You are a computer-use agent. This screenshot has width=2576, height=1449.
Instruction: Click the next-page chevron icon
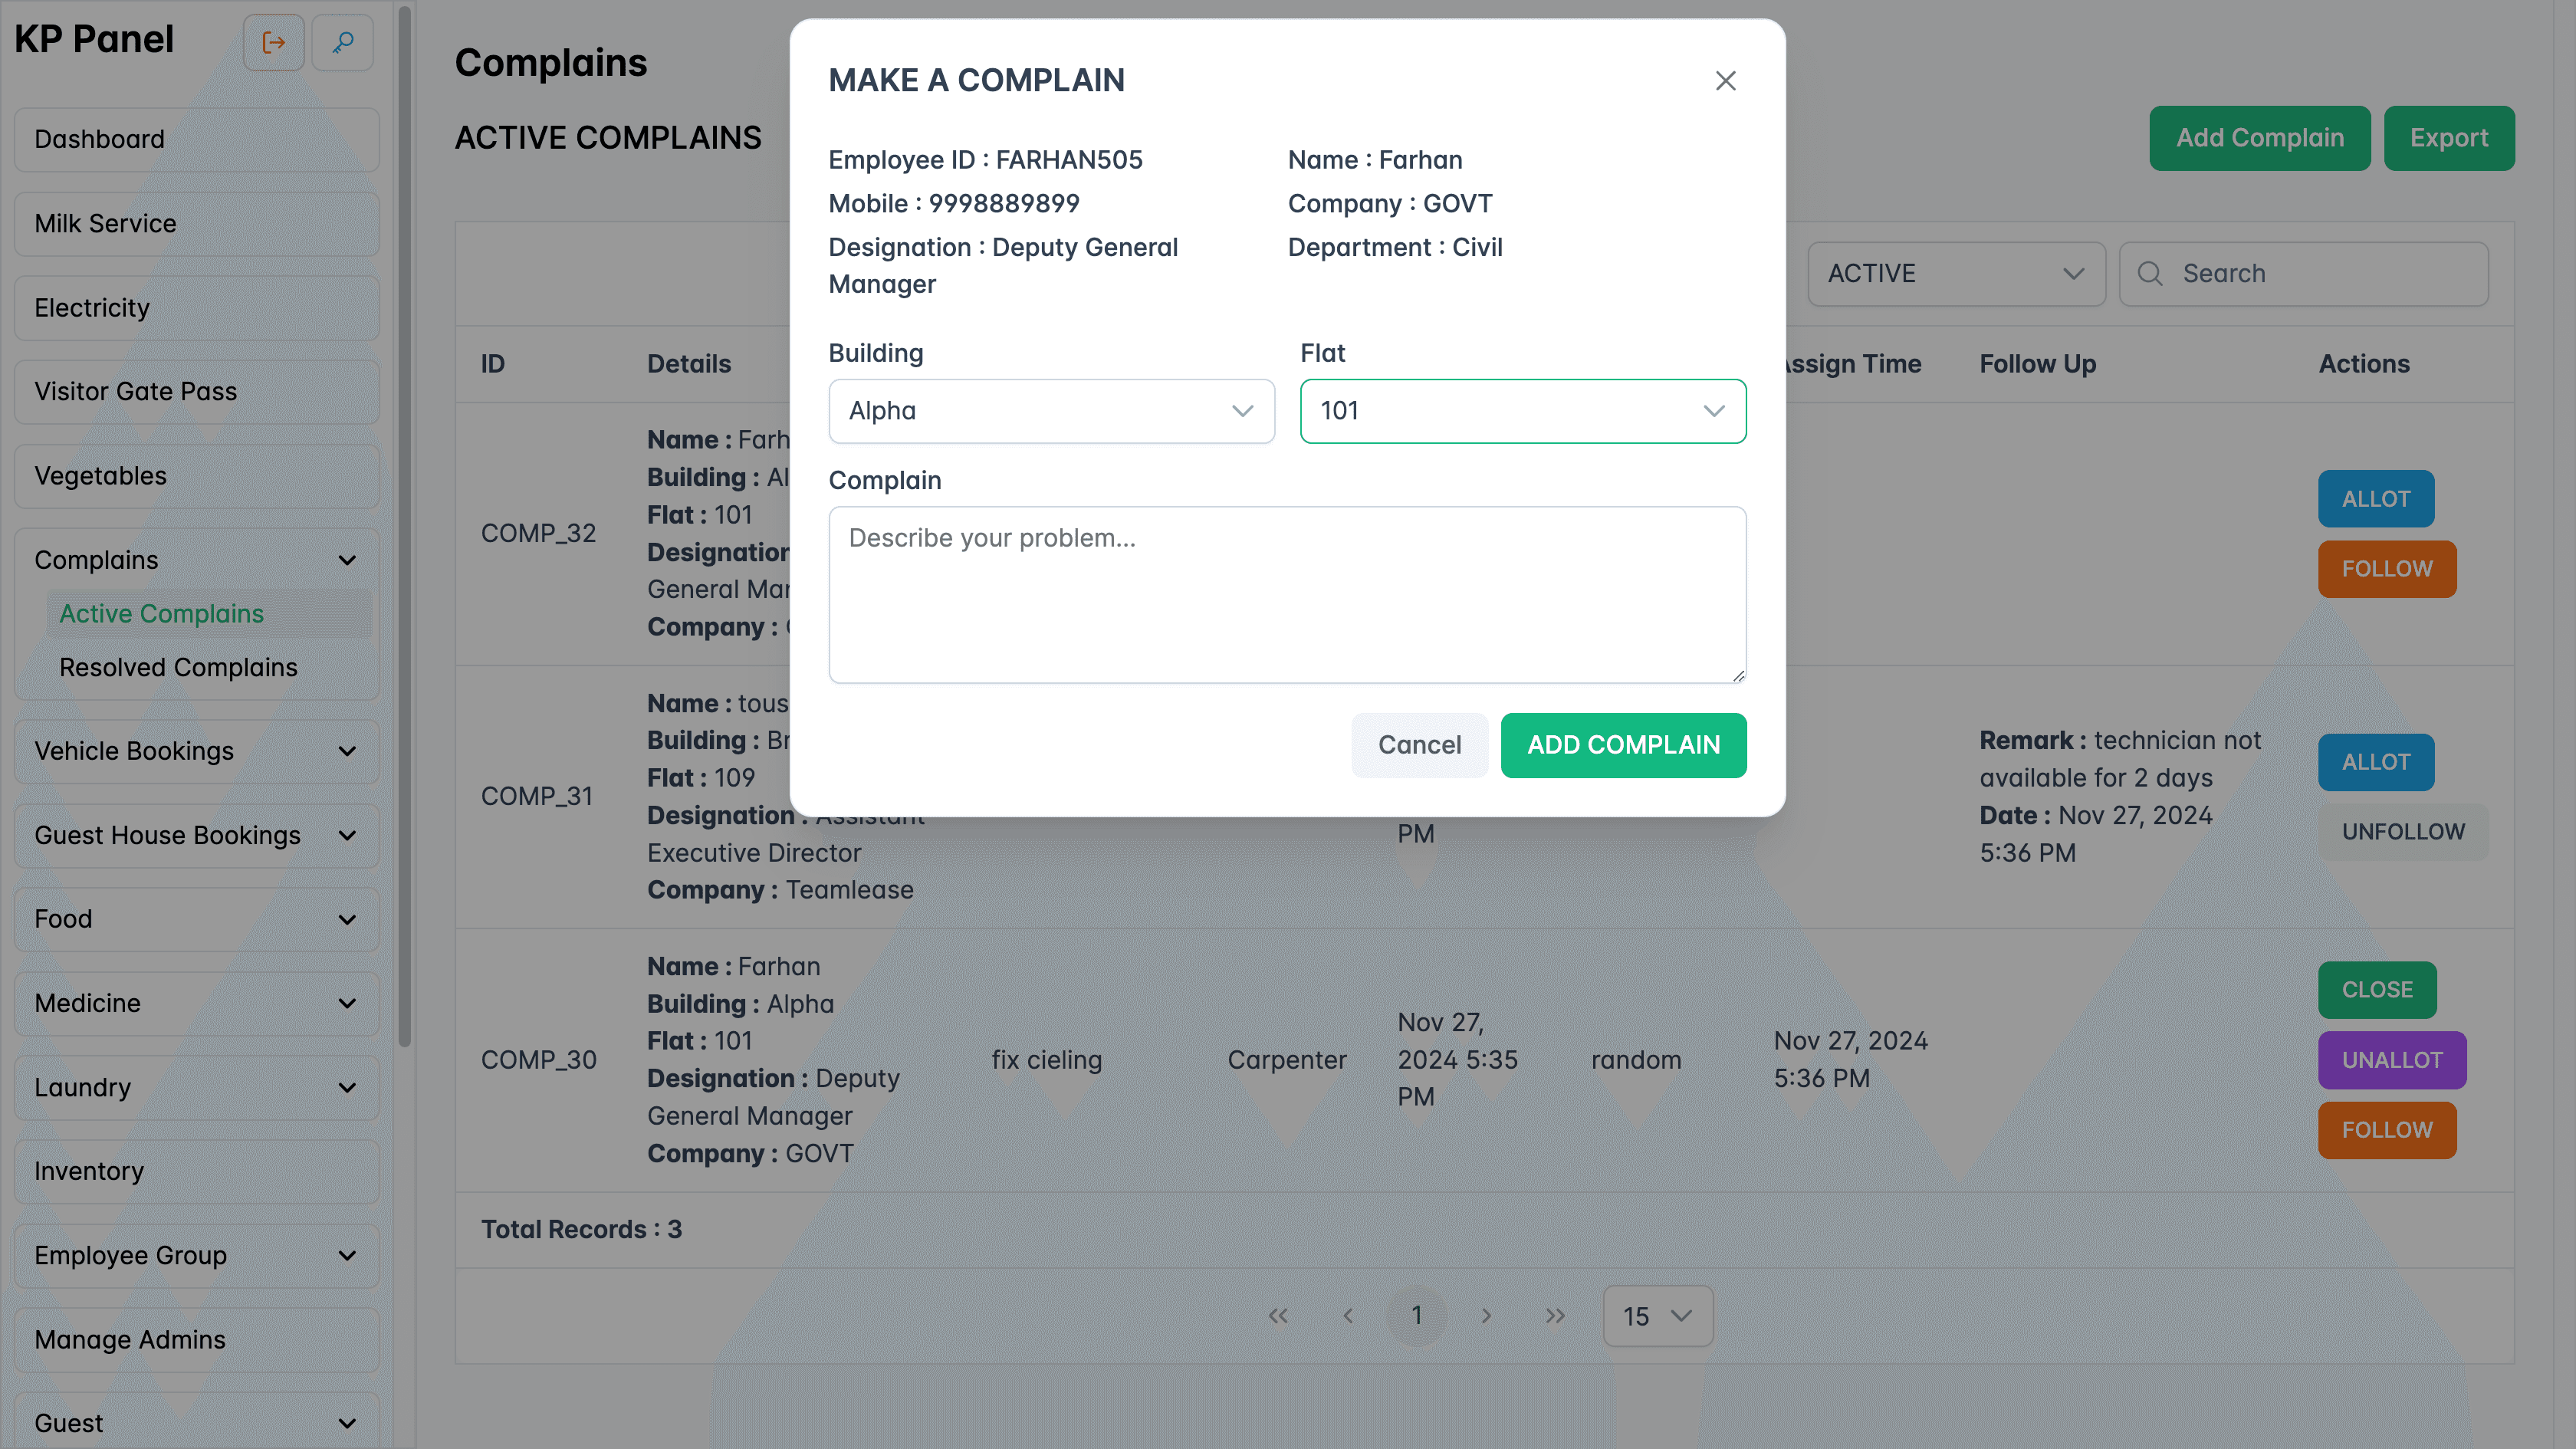(x=1487, y=1316)
